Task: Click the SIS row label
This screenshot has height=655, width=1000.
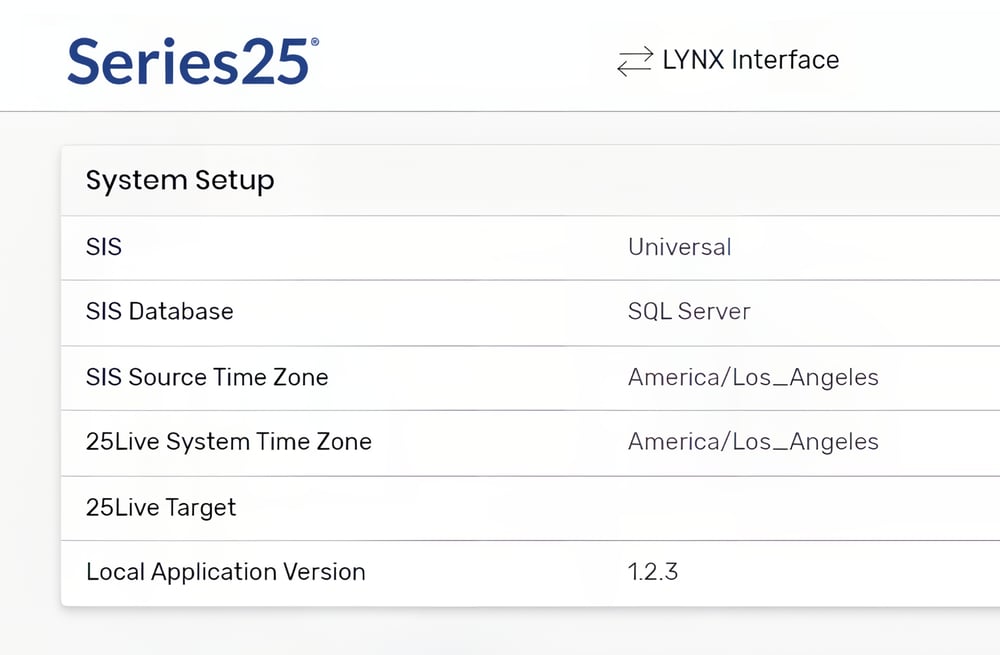Action: tap(104, 247)
